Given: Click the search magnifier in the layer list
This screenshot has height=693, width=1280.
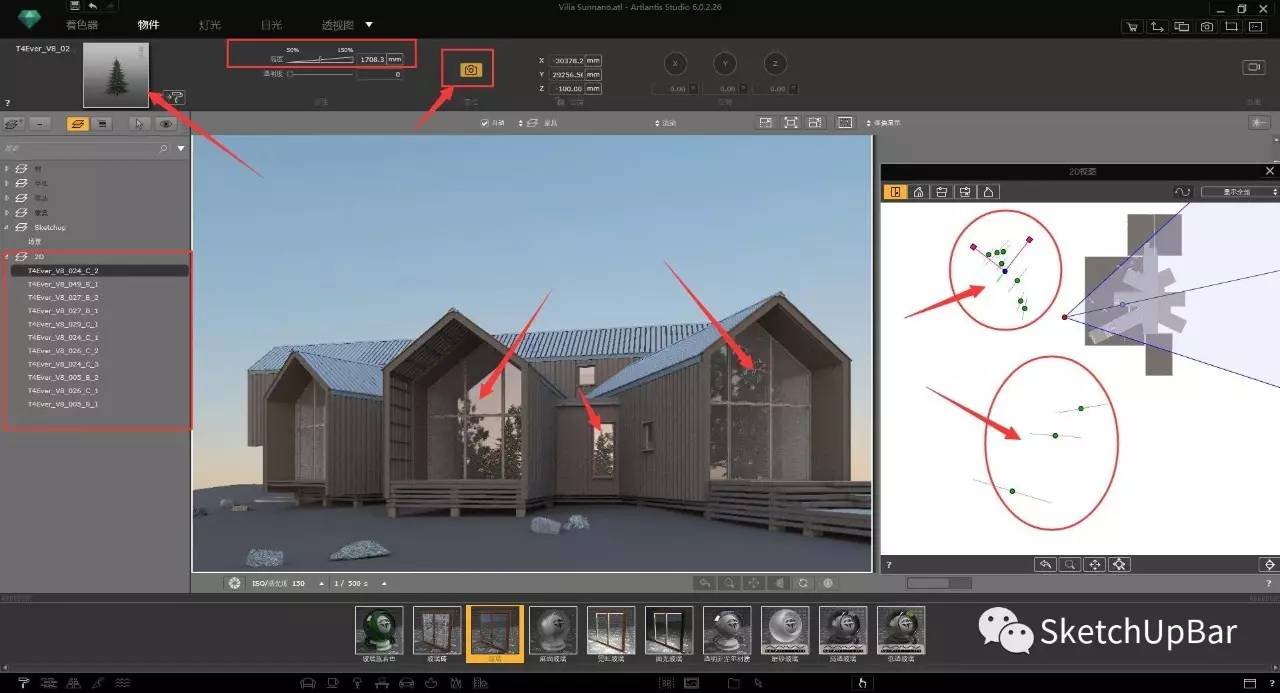Looking at the screenshot, I should 164,148.
